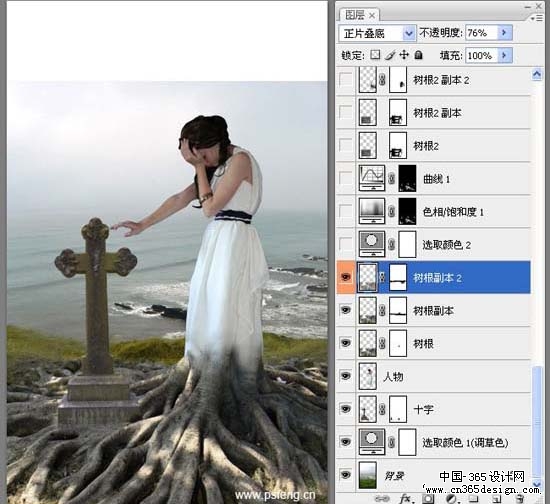
Task: Click the 不透明度 76% value field
Action: [482, 33]
